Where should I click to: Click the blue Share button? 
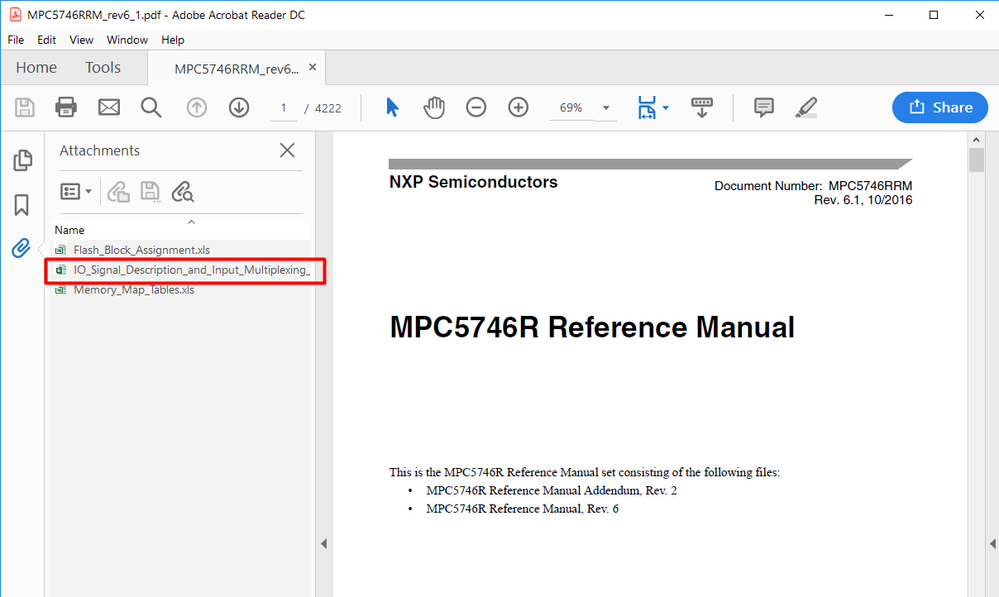940,107
